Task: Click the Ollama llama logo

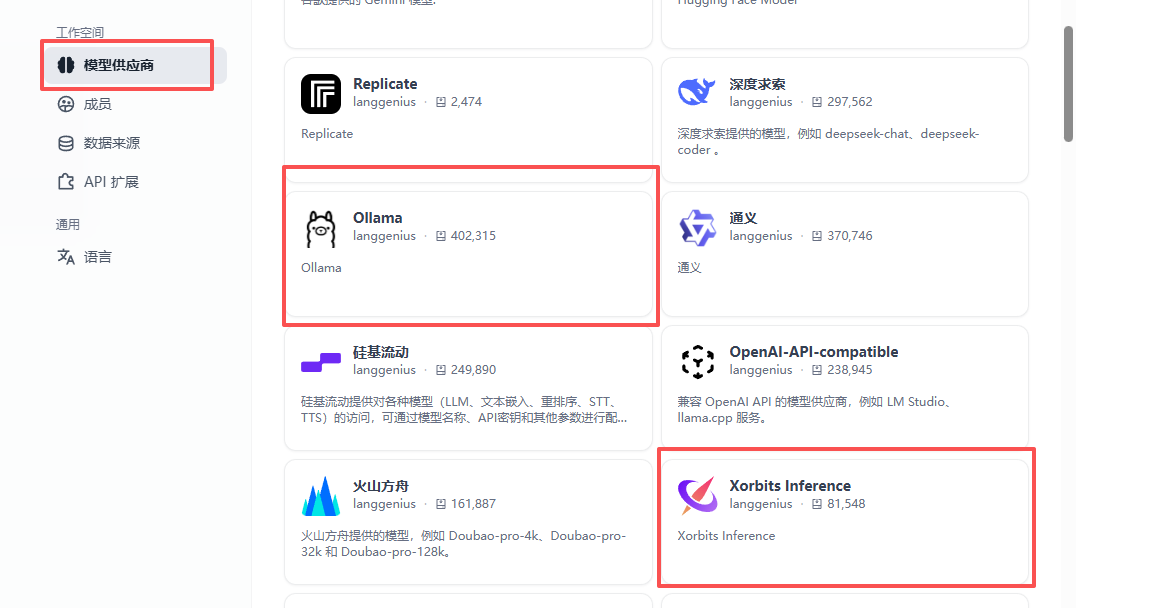Action: (x=321, y=228)
